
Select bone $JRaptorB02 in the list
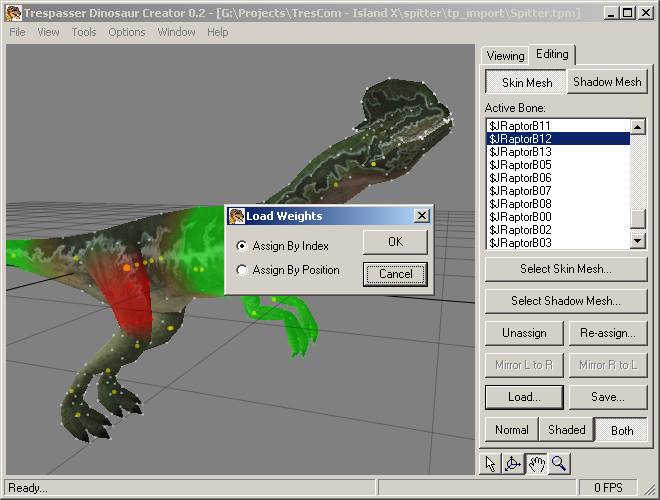coord(558,230)
